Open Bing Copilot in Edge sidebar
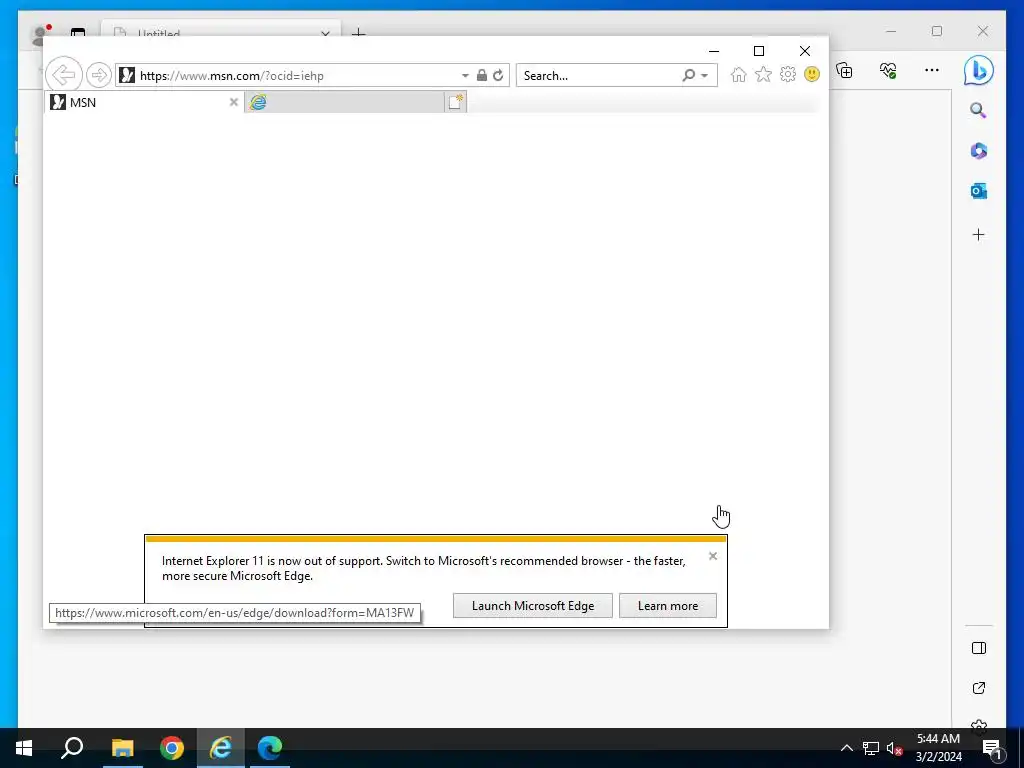1024x768 pixels. [978, 71]
